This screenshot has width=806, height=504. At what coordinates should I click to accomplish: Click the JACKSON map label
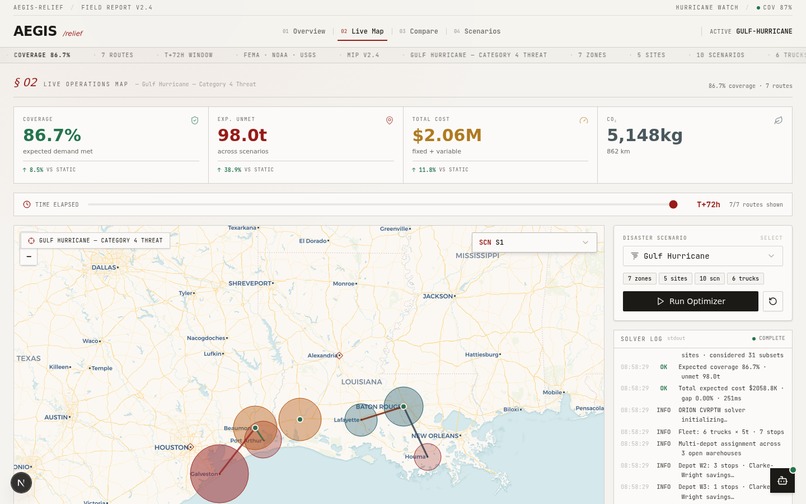[438, 296]
